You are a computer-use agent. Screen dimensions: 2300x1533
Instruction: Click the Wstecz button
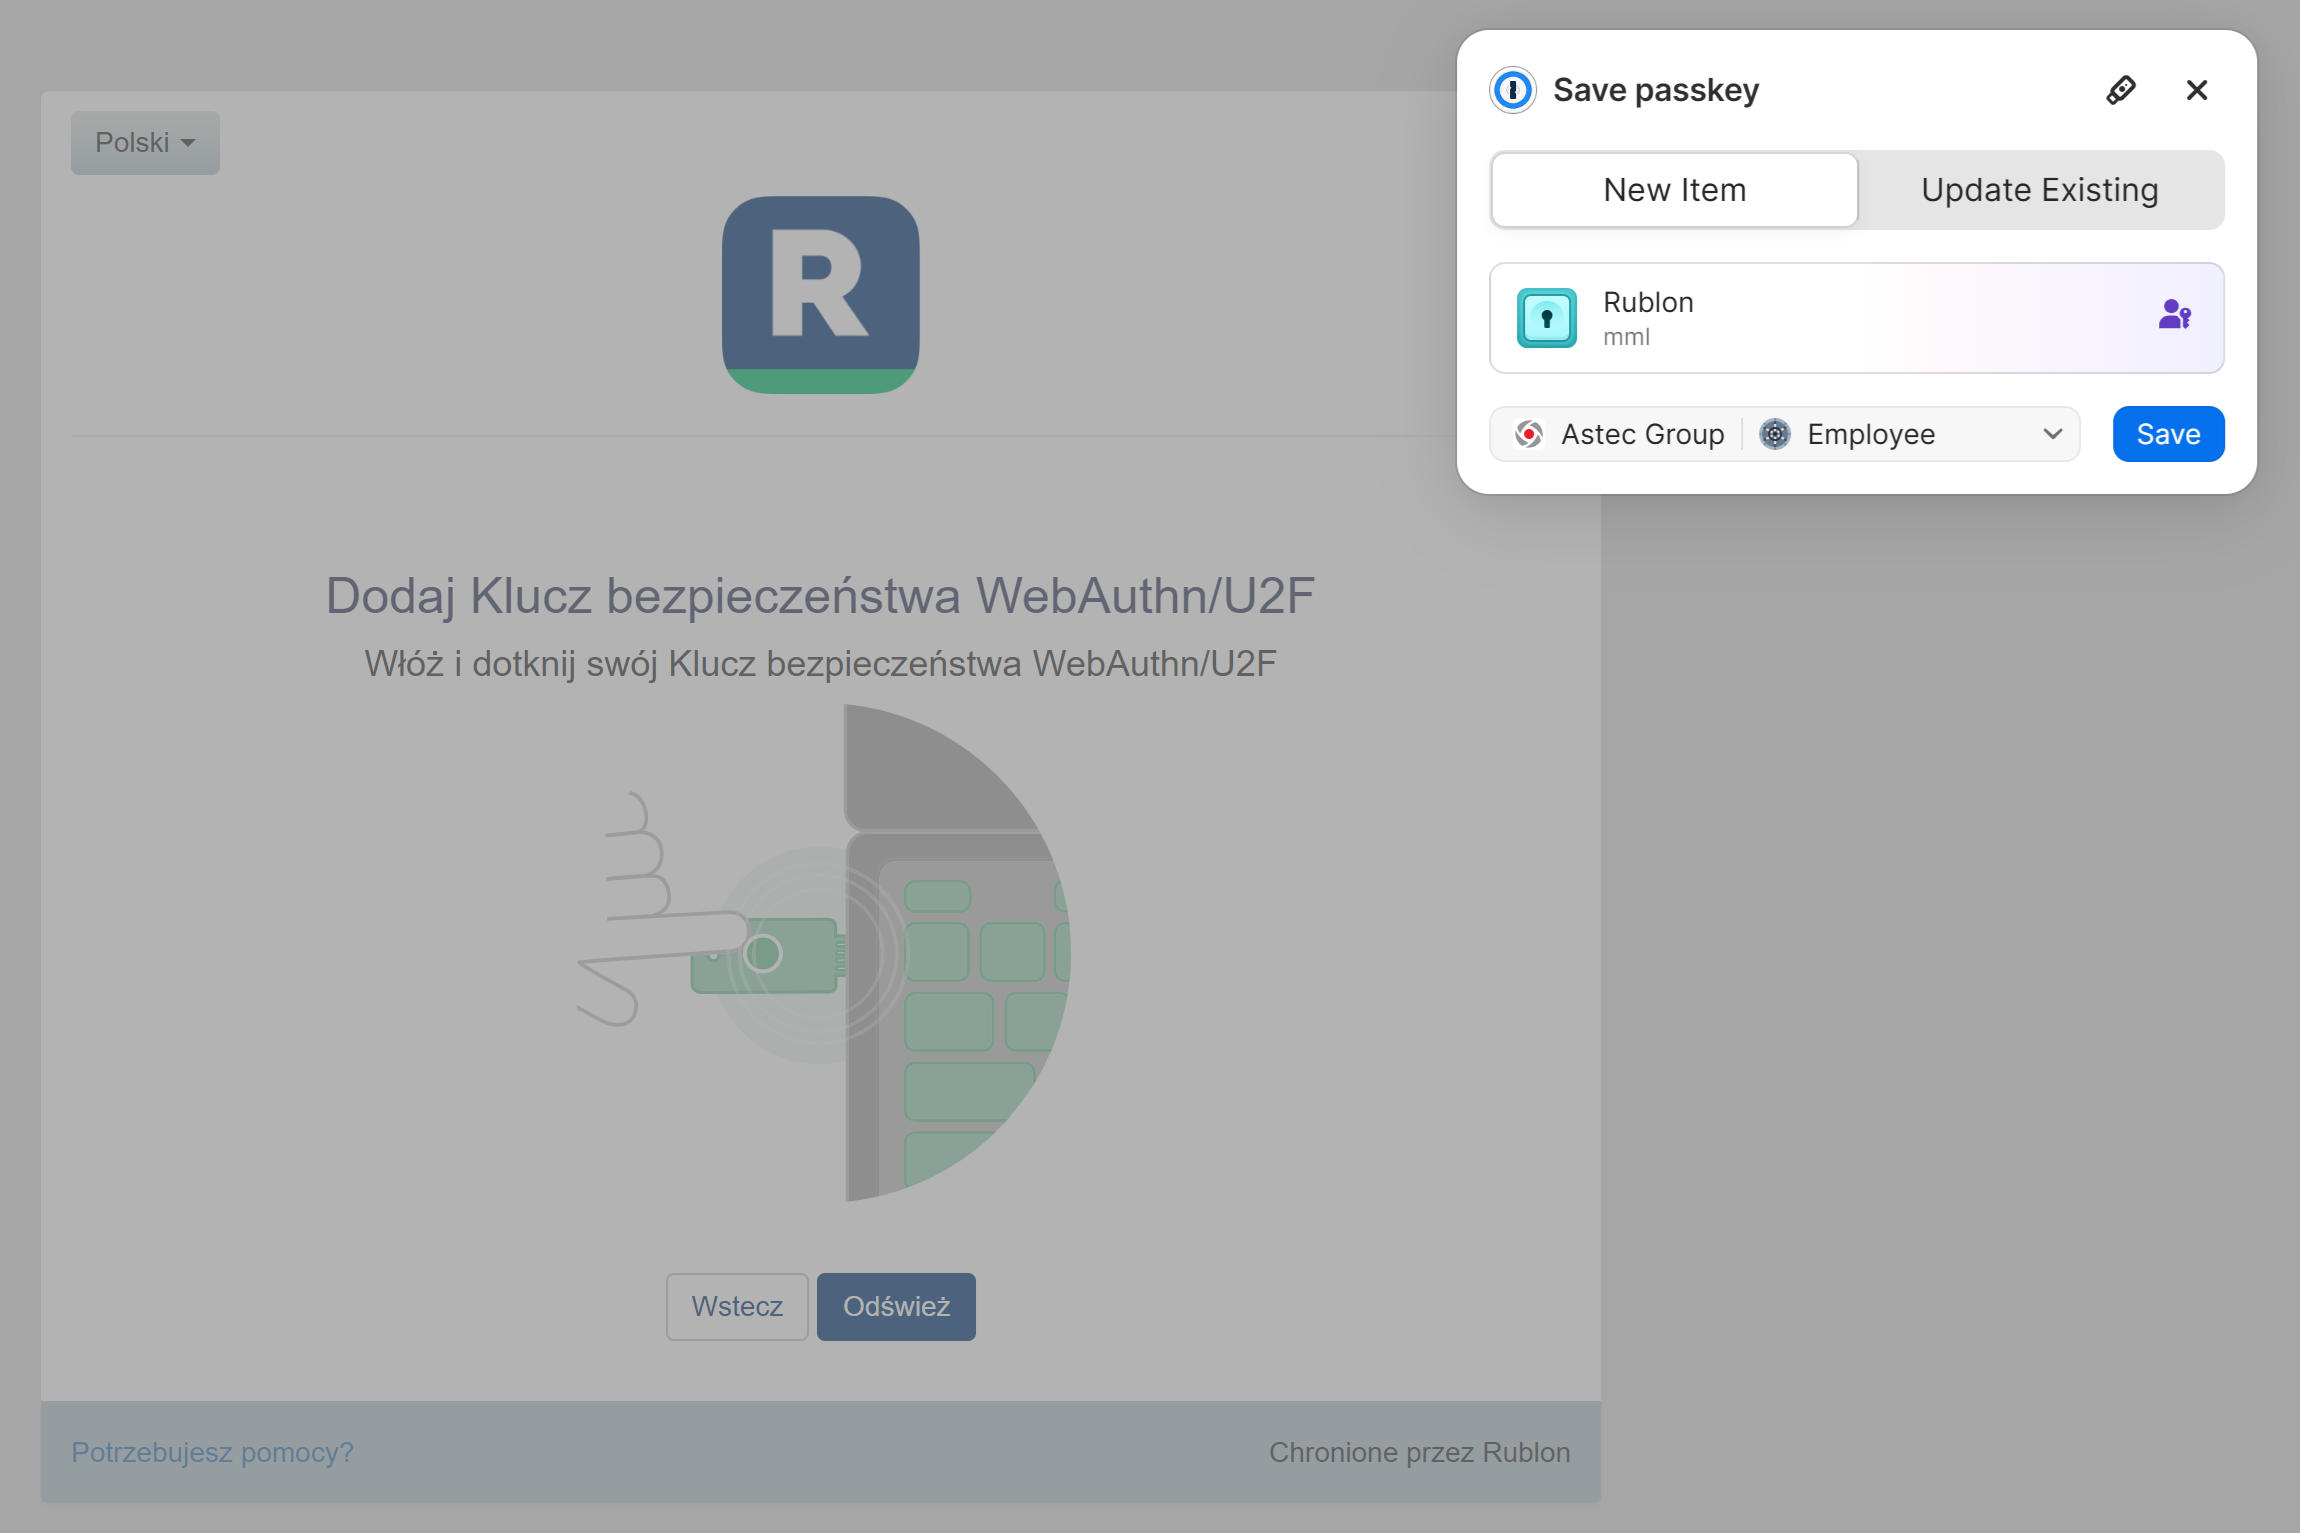point(737,1306)
